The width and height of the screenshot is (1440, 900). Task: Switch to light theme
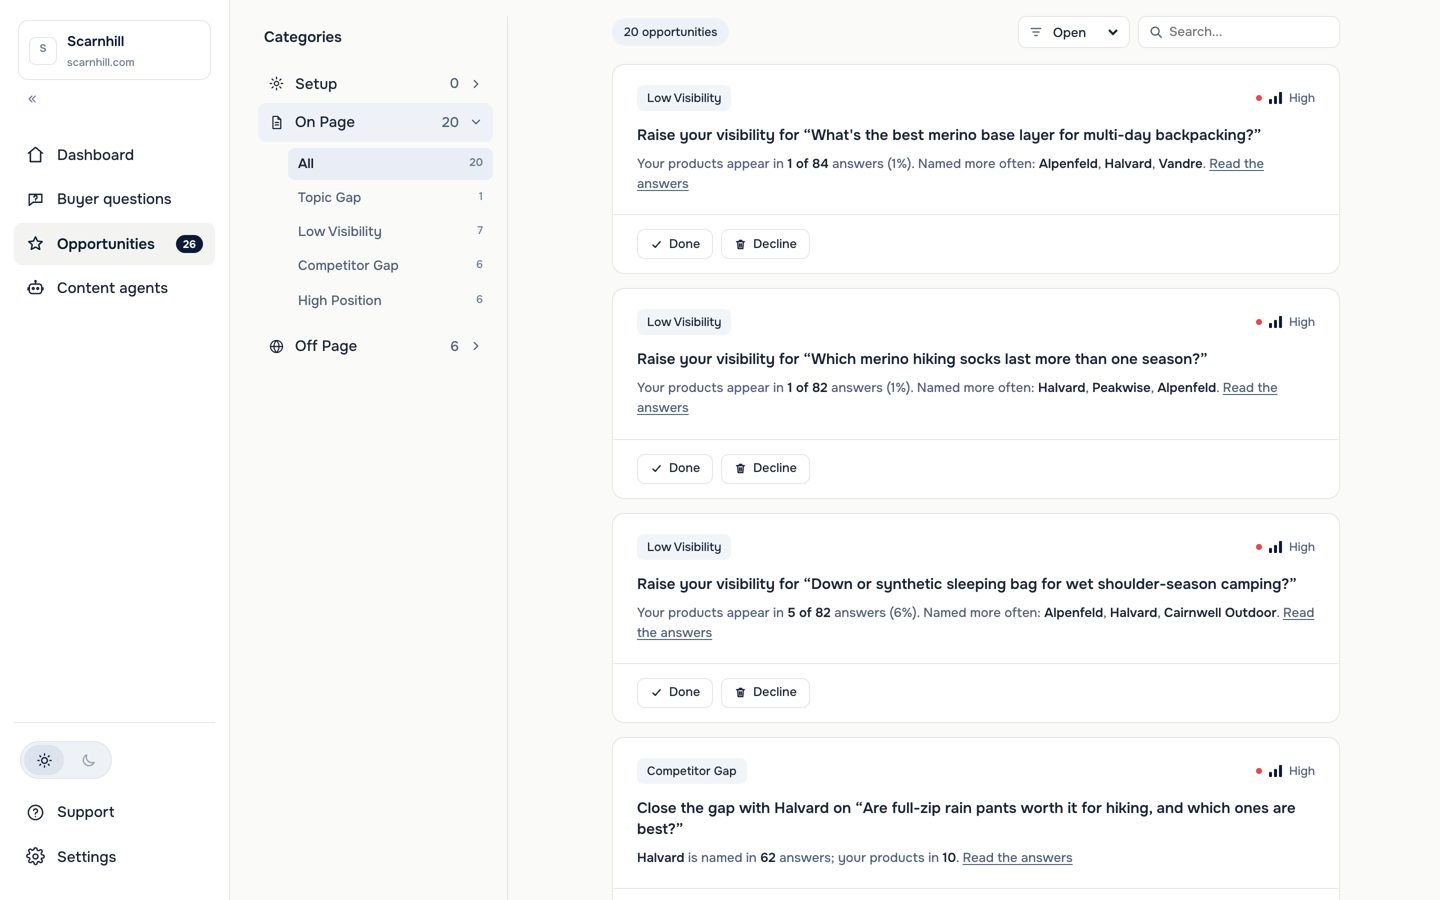point(45,760)
